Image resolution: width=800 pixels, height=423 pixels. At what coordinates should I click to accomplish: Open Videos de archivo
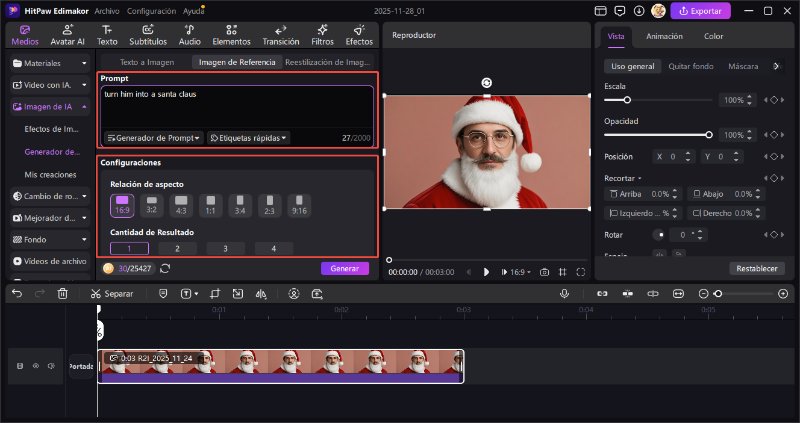pyautogui.click(x=50, y=261)
